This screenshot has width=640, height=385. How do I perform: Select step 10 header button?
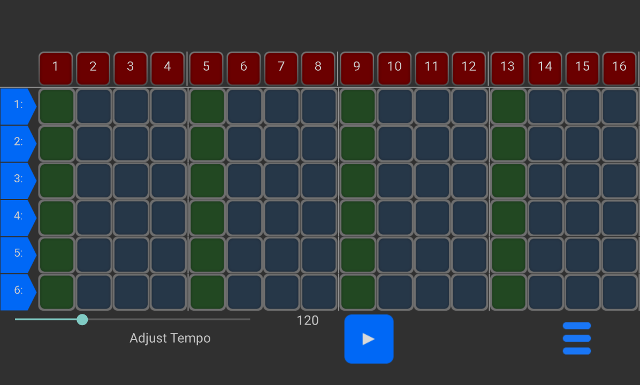coord(394,68)
